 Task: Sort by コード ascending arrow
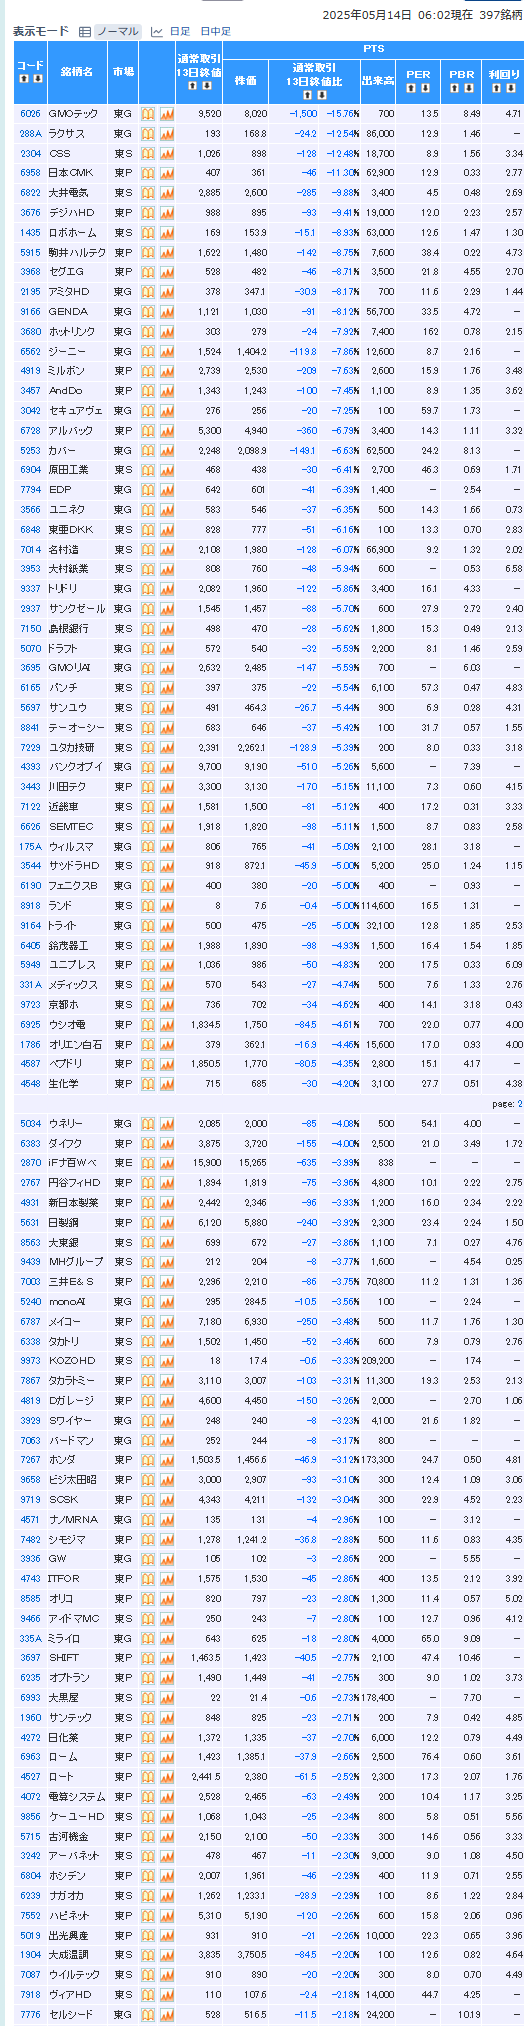(x=24, y=78)
